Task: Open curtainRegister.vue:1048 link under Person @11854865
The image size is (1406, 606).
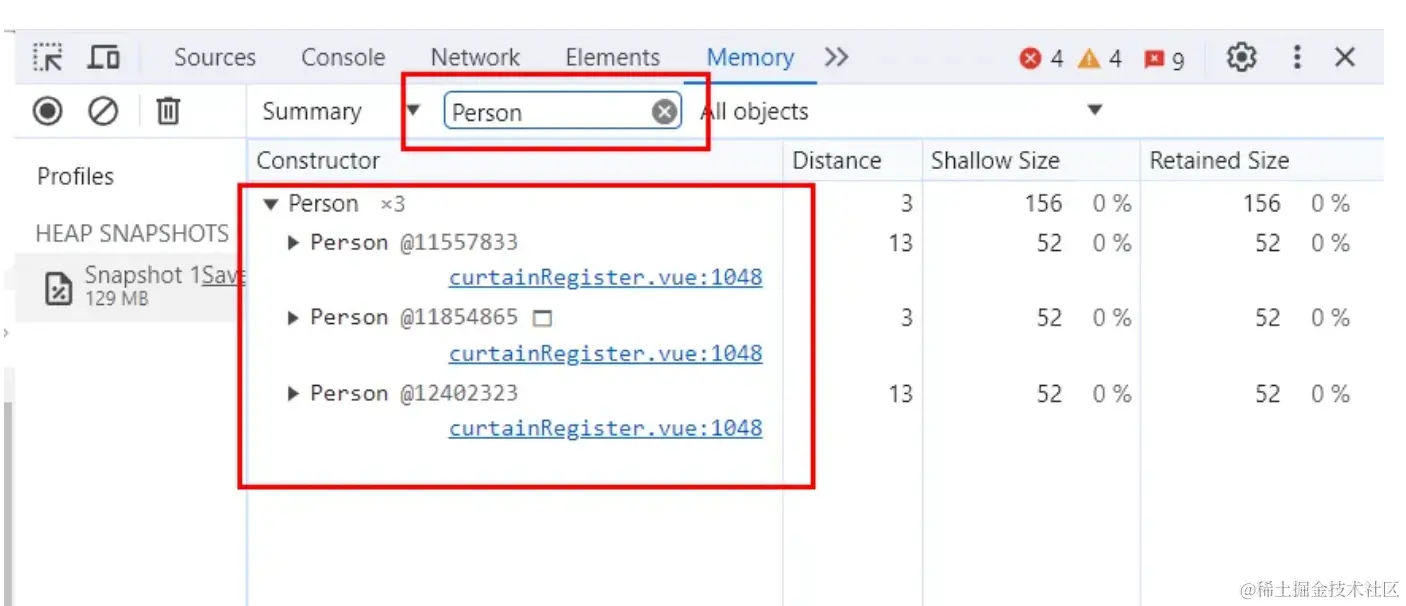Action: click(605, 353)
